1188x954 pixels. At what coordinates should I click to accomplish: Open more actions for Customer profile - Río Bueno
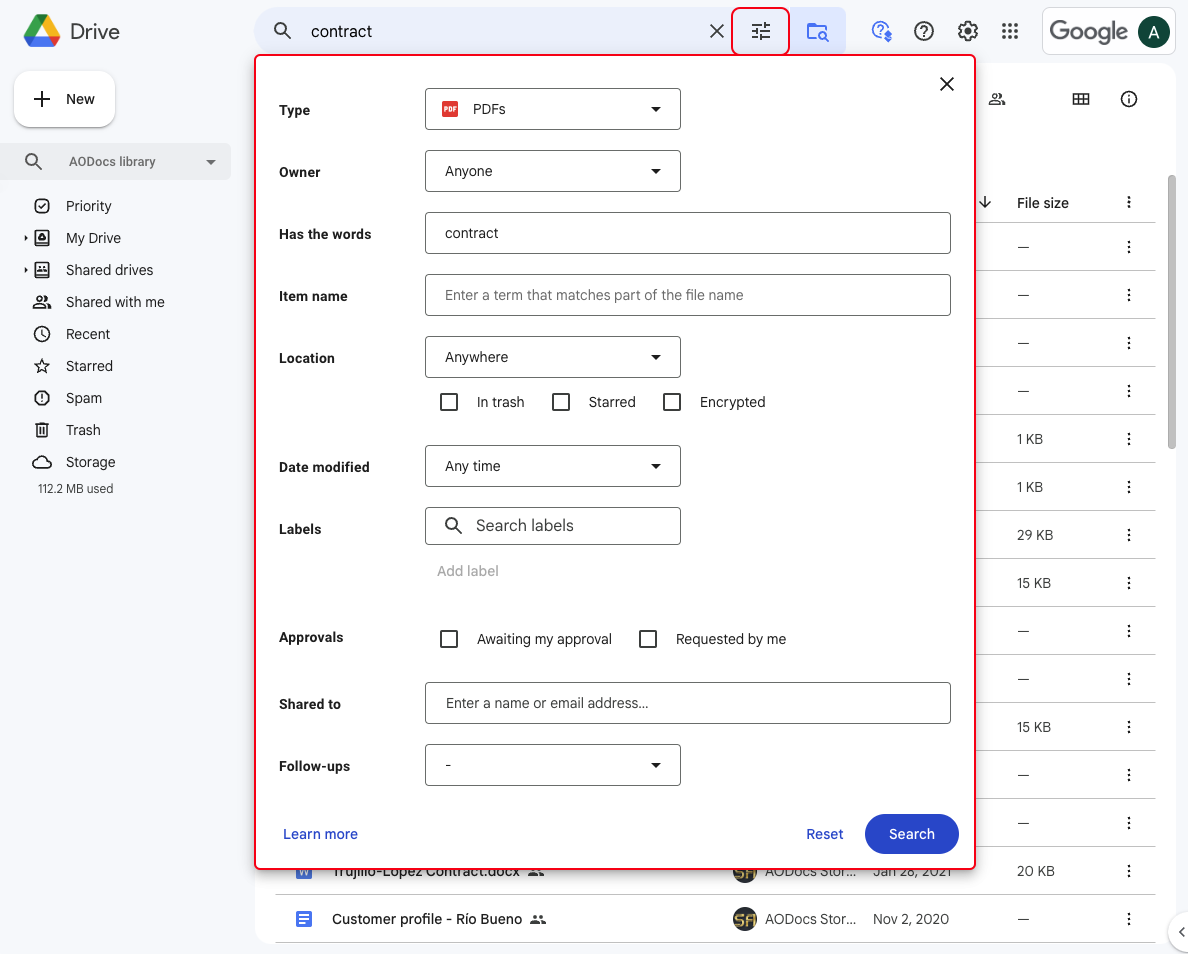tap(1129, 919)
